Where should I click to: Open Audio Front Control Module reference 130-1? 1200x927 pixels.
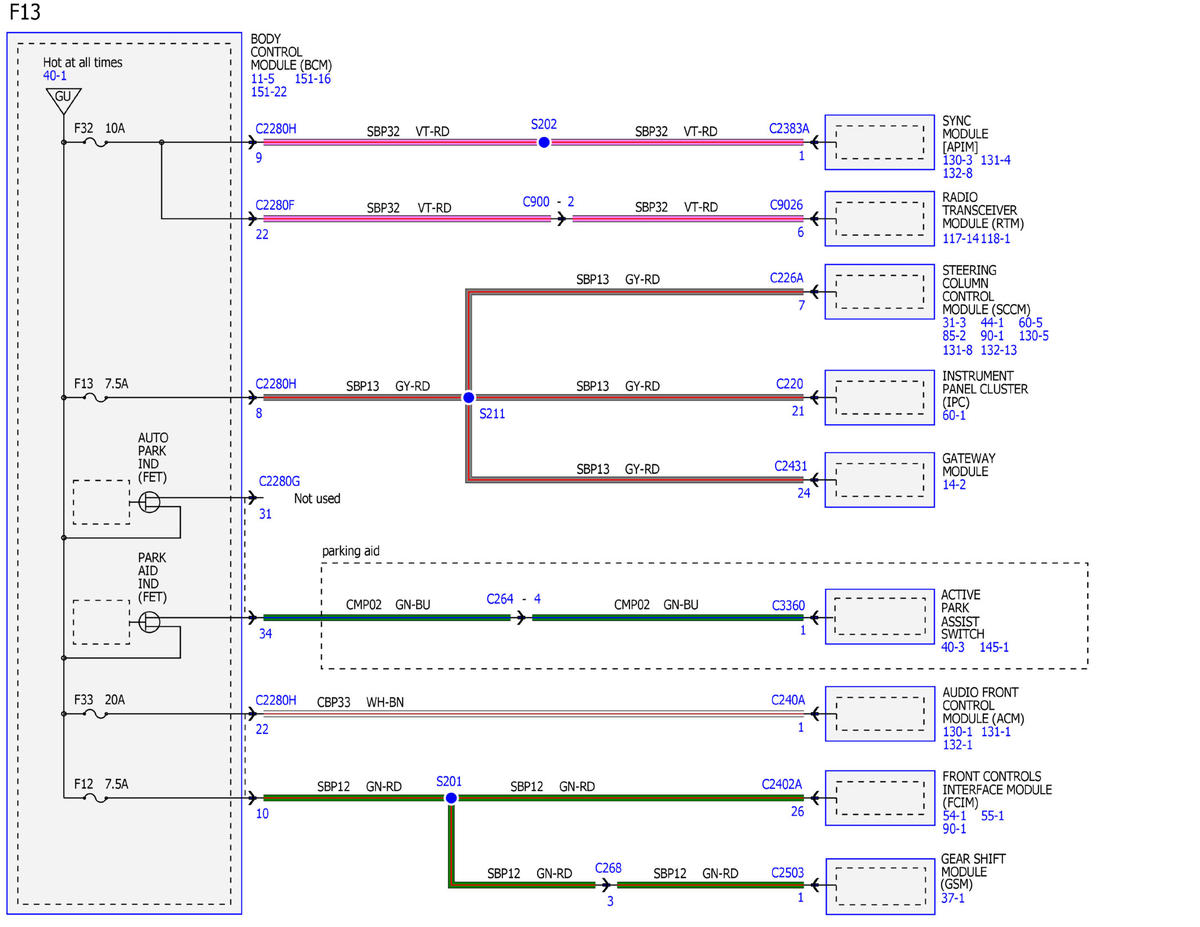coord(956,731)
